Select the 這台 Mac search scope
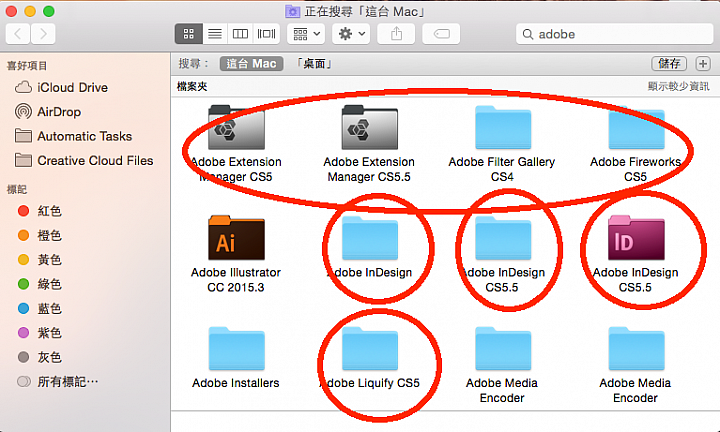 pyautogui.click(x=251, y=63)
